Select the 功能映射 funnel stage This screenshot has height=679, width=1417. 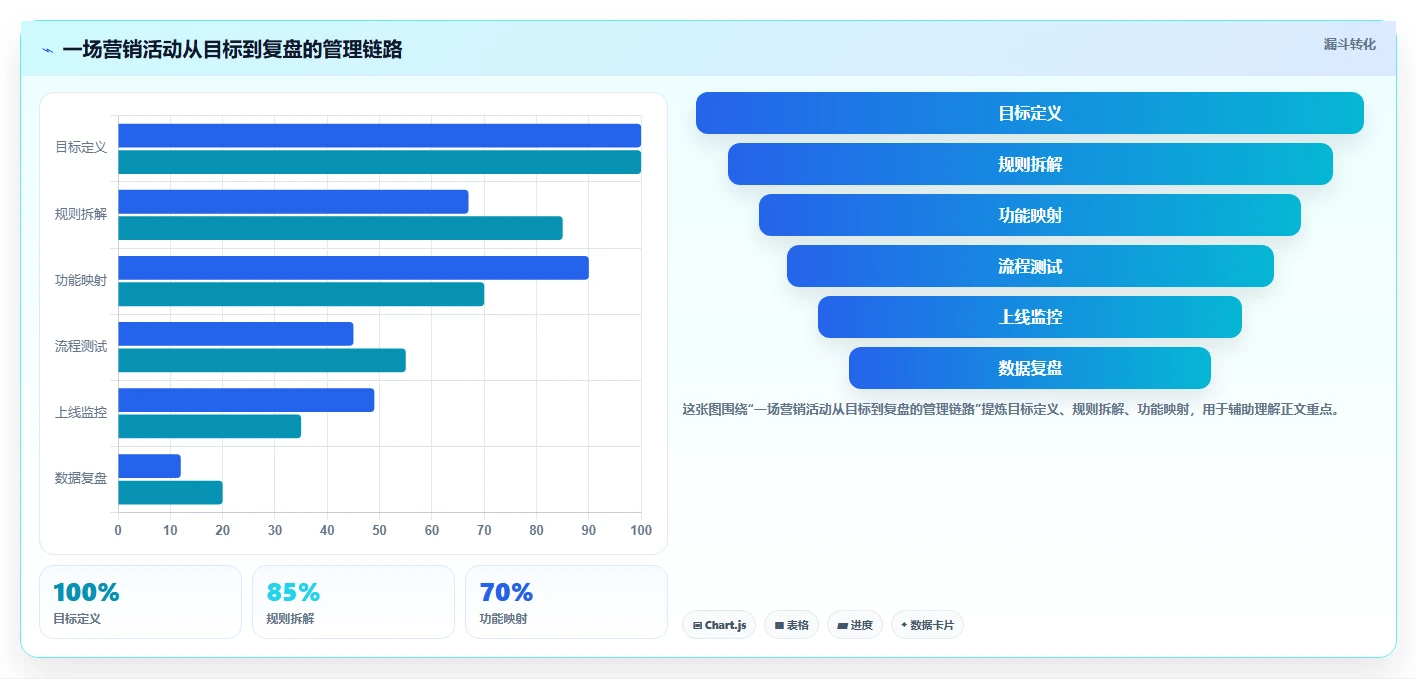pos(1030,215)
